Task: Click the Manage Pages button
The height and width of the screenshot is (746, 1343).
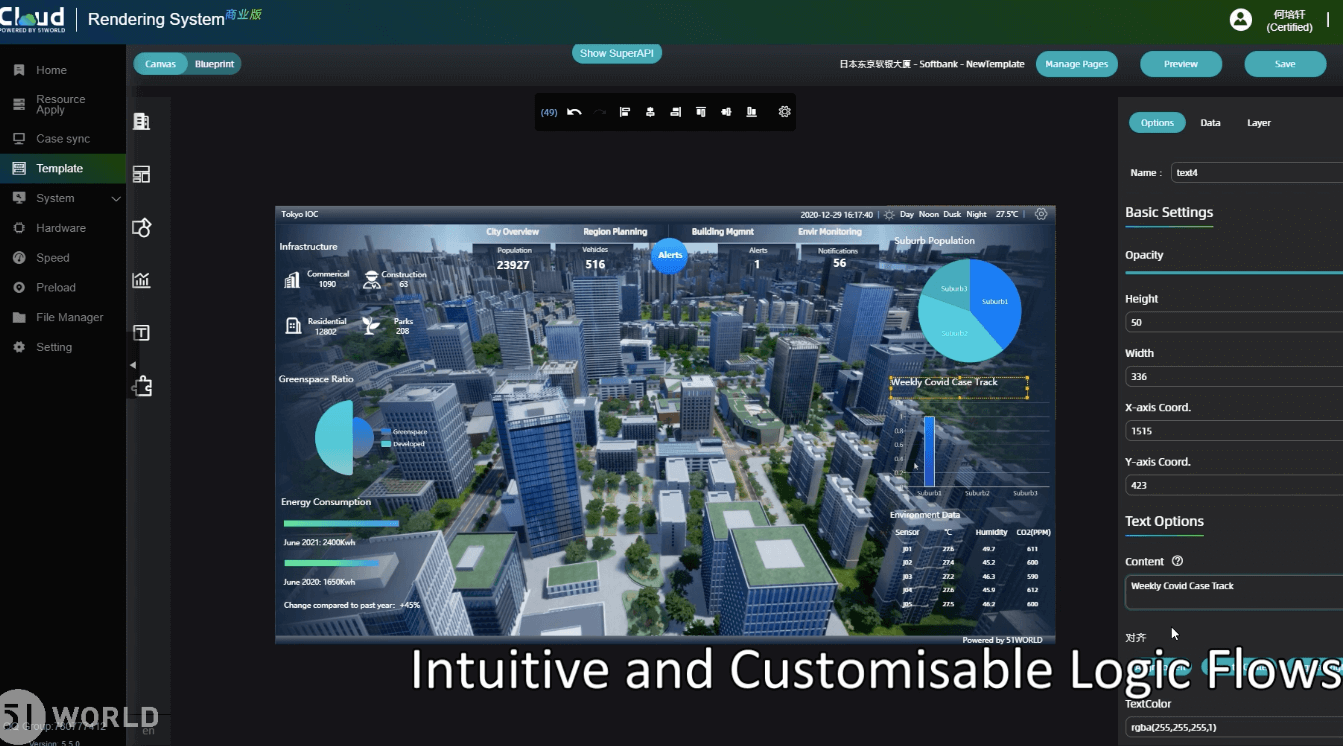Action: click(x=1076, y=64)
